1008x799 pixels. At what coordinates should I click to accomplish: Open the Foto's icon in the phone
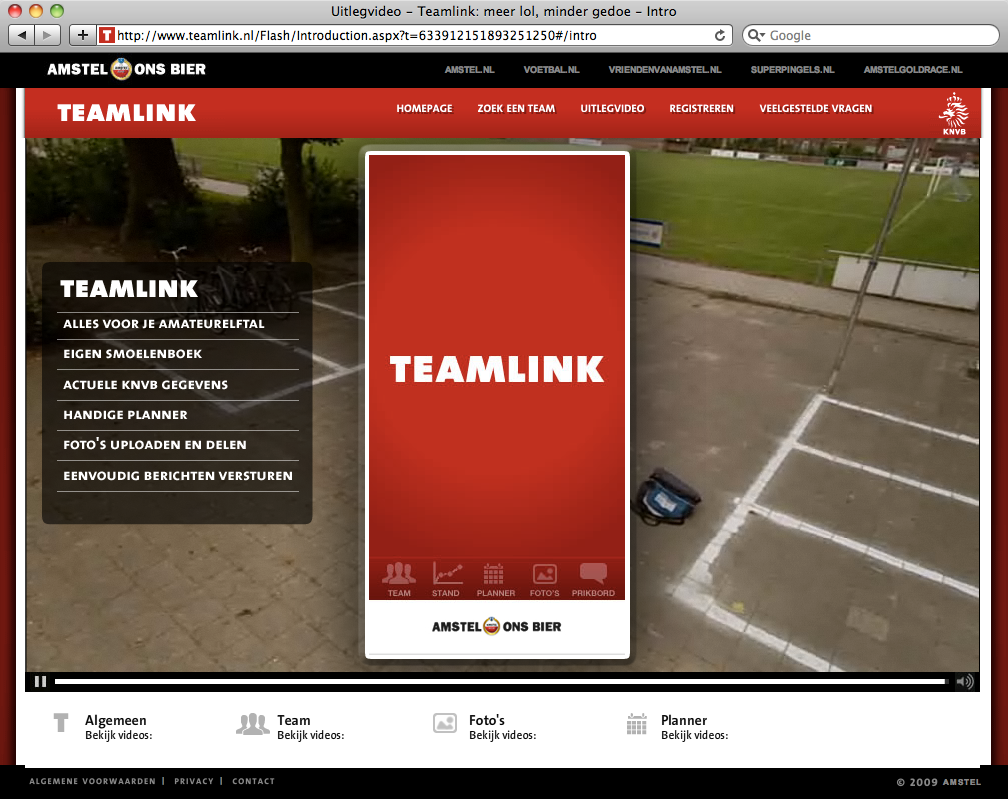coord(544,579)
